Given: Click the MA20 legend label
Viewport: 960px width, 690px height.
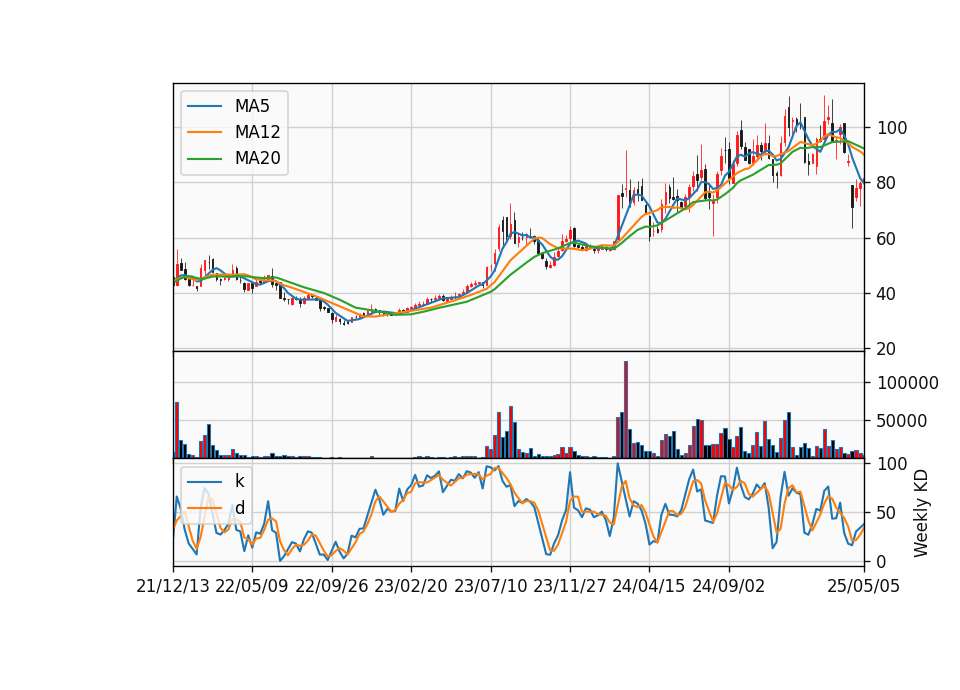Looking at the screenshot, I should [257, 158].
